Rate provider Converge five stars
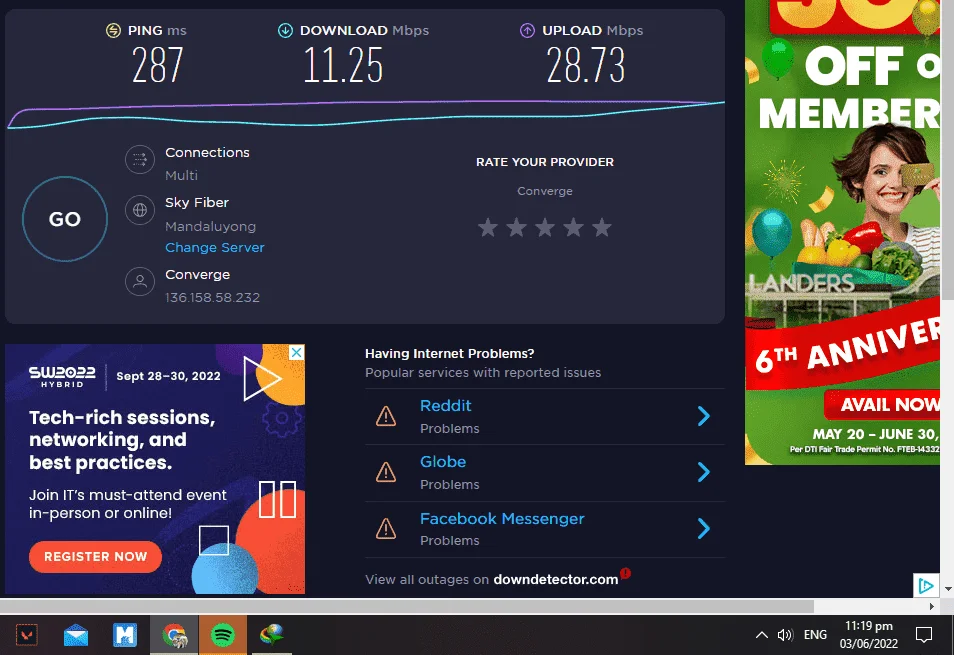This screenshot has width=954, height=655. (602, 227)
